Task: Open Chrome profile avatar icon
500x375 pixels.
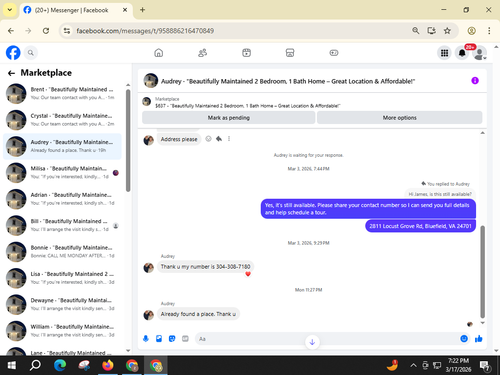Action: click(471, 31)
